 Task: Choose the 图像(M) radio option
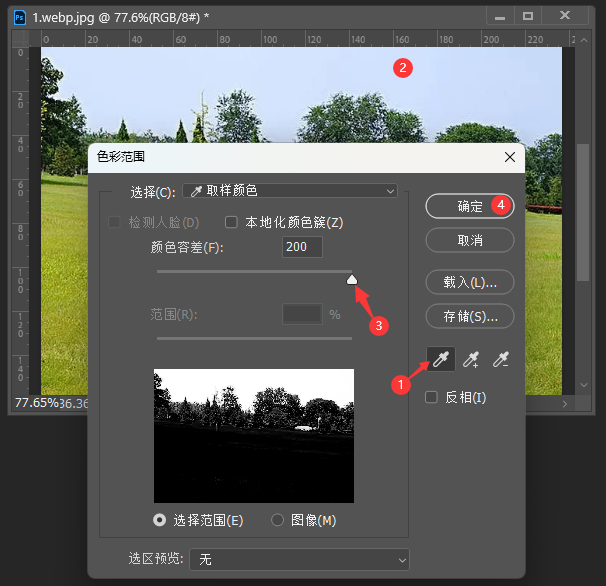(277, 520)
